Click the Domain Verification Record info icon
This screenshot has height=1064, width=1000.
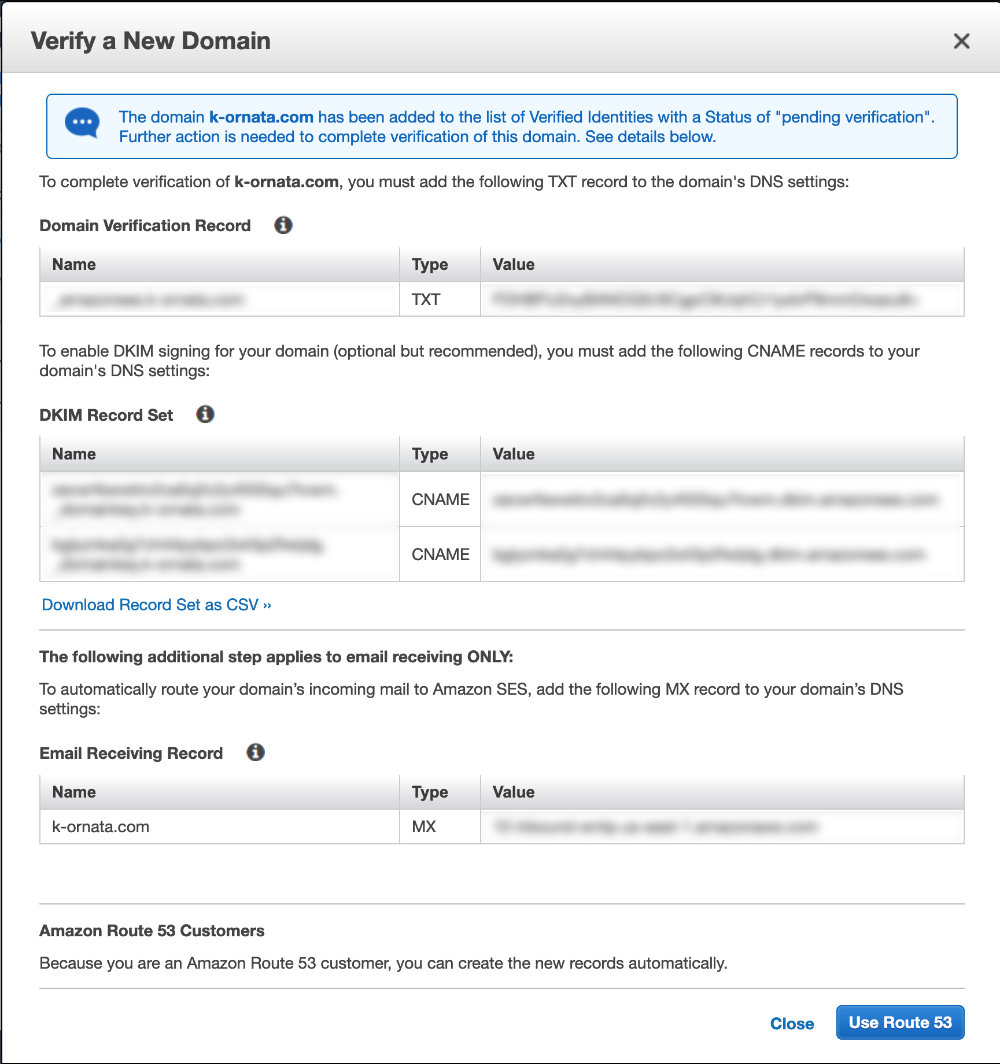click(283, 225)
